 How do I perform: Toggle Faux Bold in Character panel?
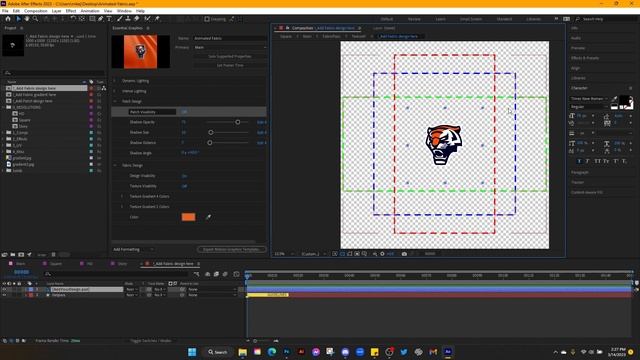(x=579, y=161)
